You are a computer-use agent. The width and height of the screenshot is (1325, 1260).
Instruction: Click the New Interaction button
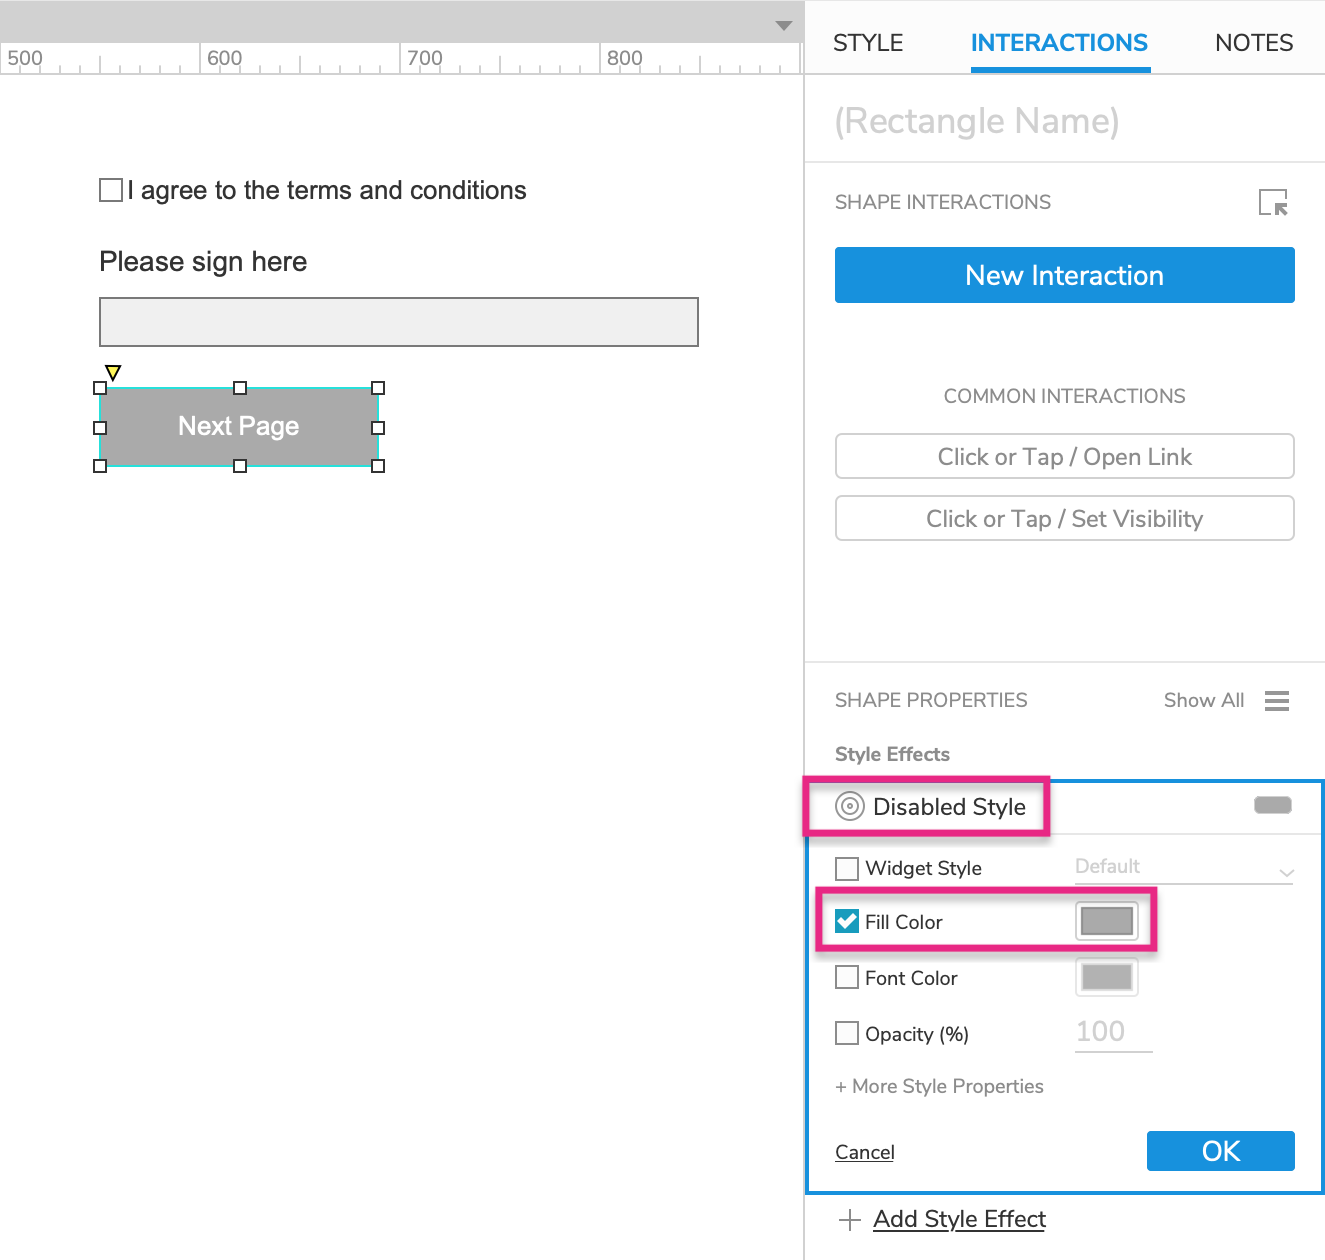pyautogui.click(x=1064, y=275)
